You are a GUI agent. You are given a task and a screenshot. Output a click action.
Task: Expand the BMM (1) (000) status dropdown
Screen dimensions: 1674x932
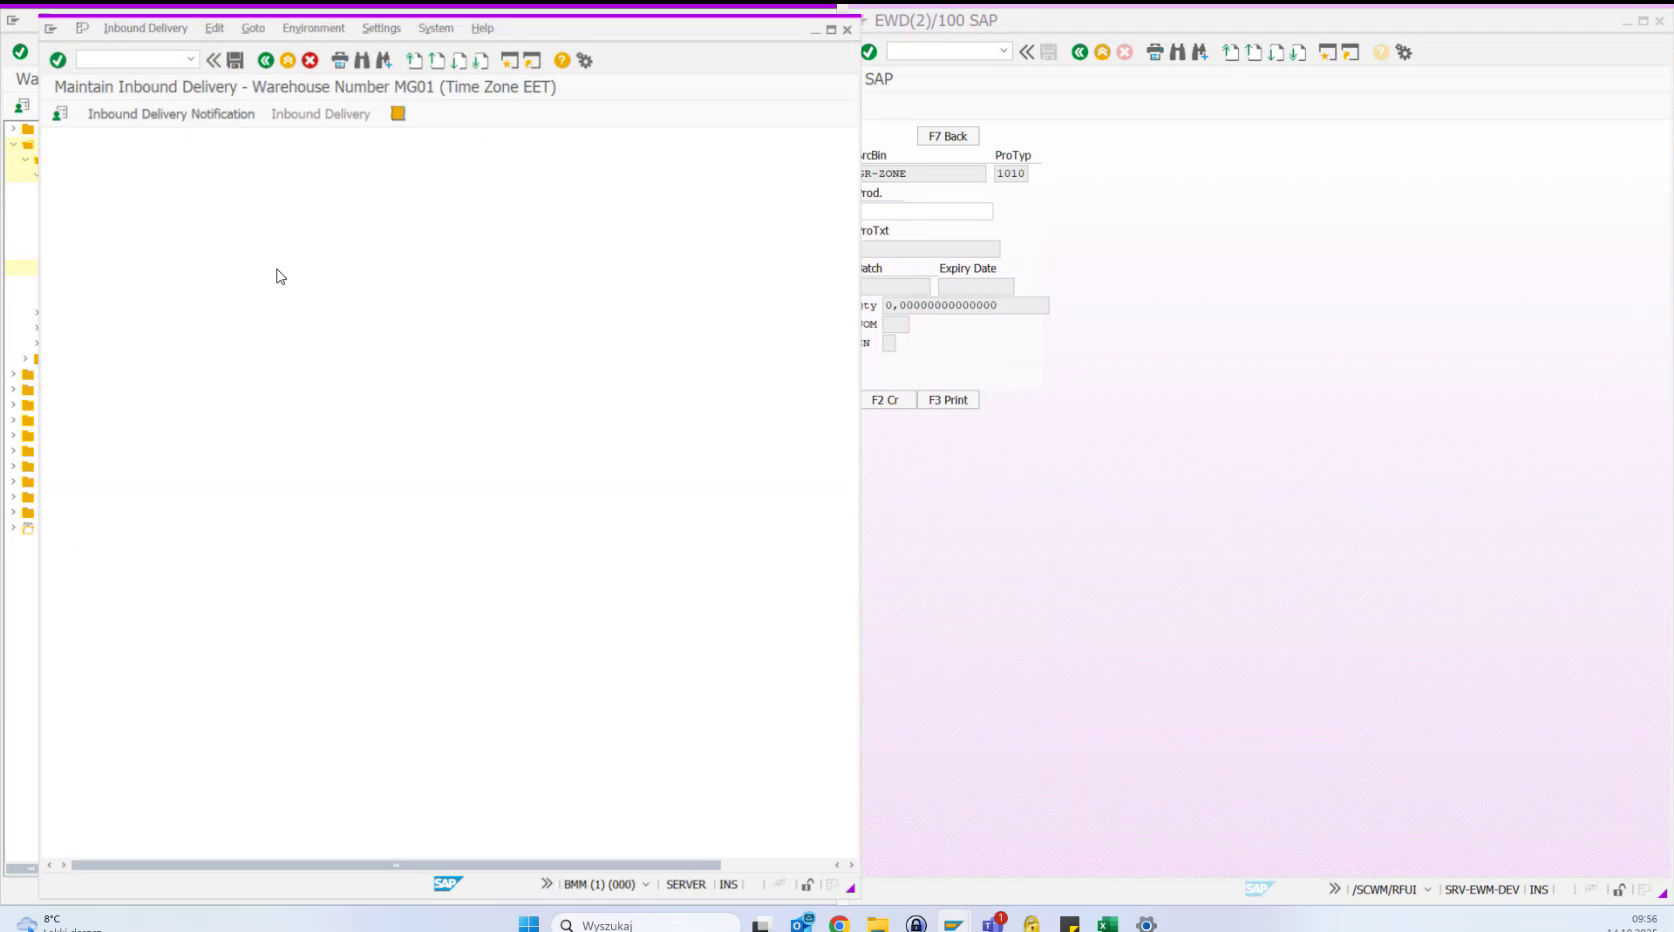[645, 884]
